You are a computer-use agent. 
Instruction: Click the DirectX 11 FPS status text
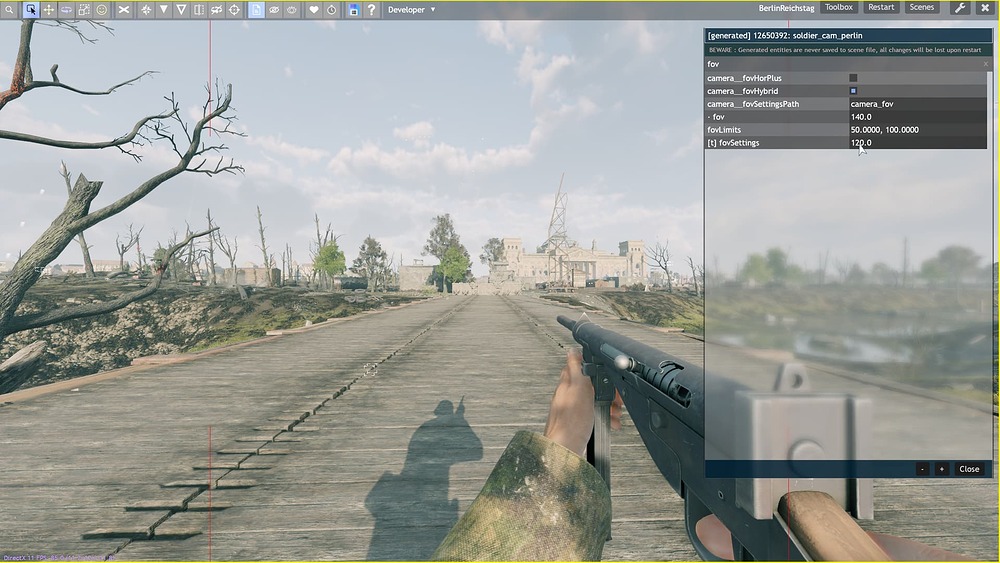click(x=59, y=558)
